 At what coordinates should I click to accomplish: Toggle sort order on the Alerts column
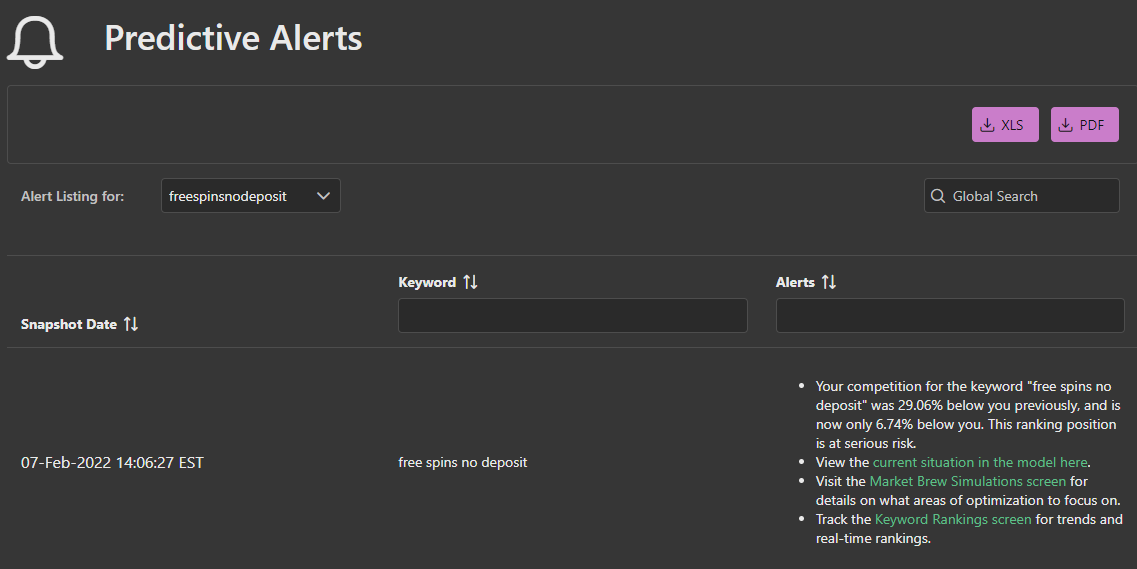tap(828, 282)
